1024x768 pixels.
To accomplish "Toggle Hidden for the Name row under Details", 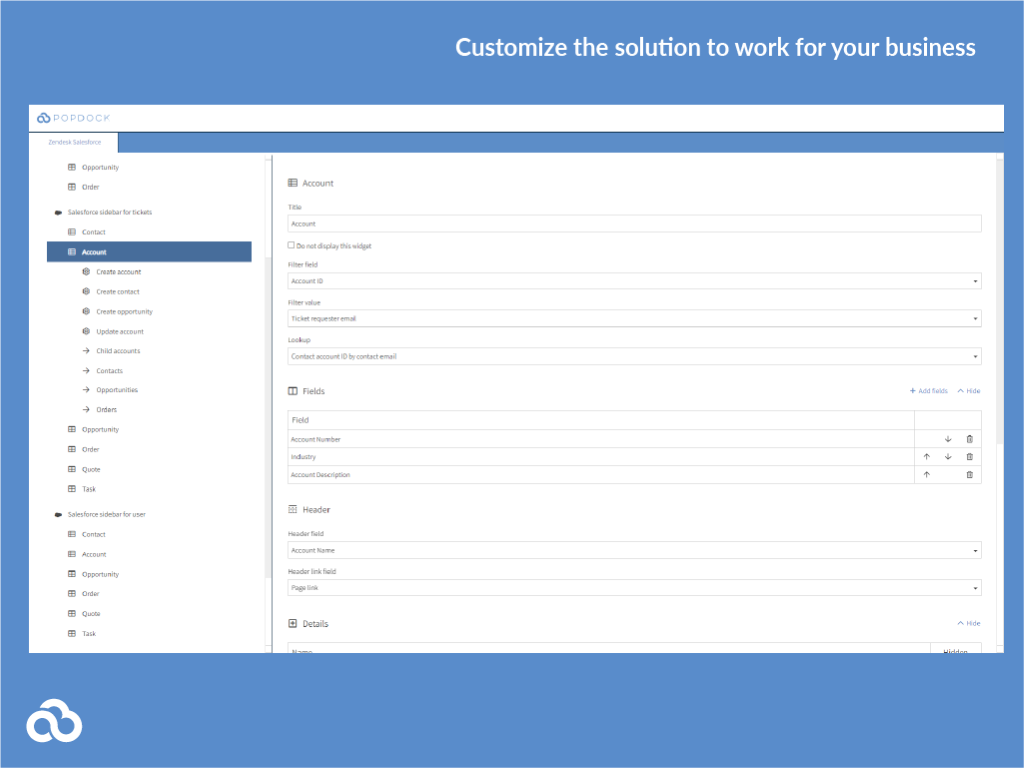I will tap(954, 651).
